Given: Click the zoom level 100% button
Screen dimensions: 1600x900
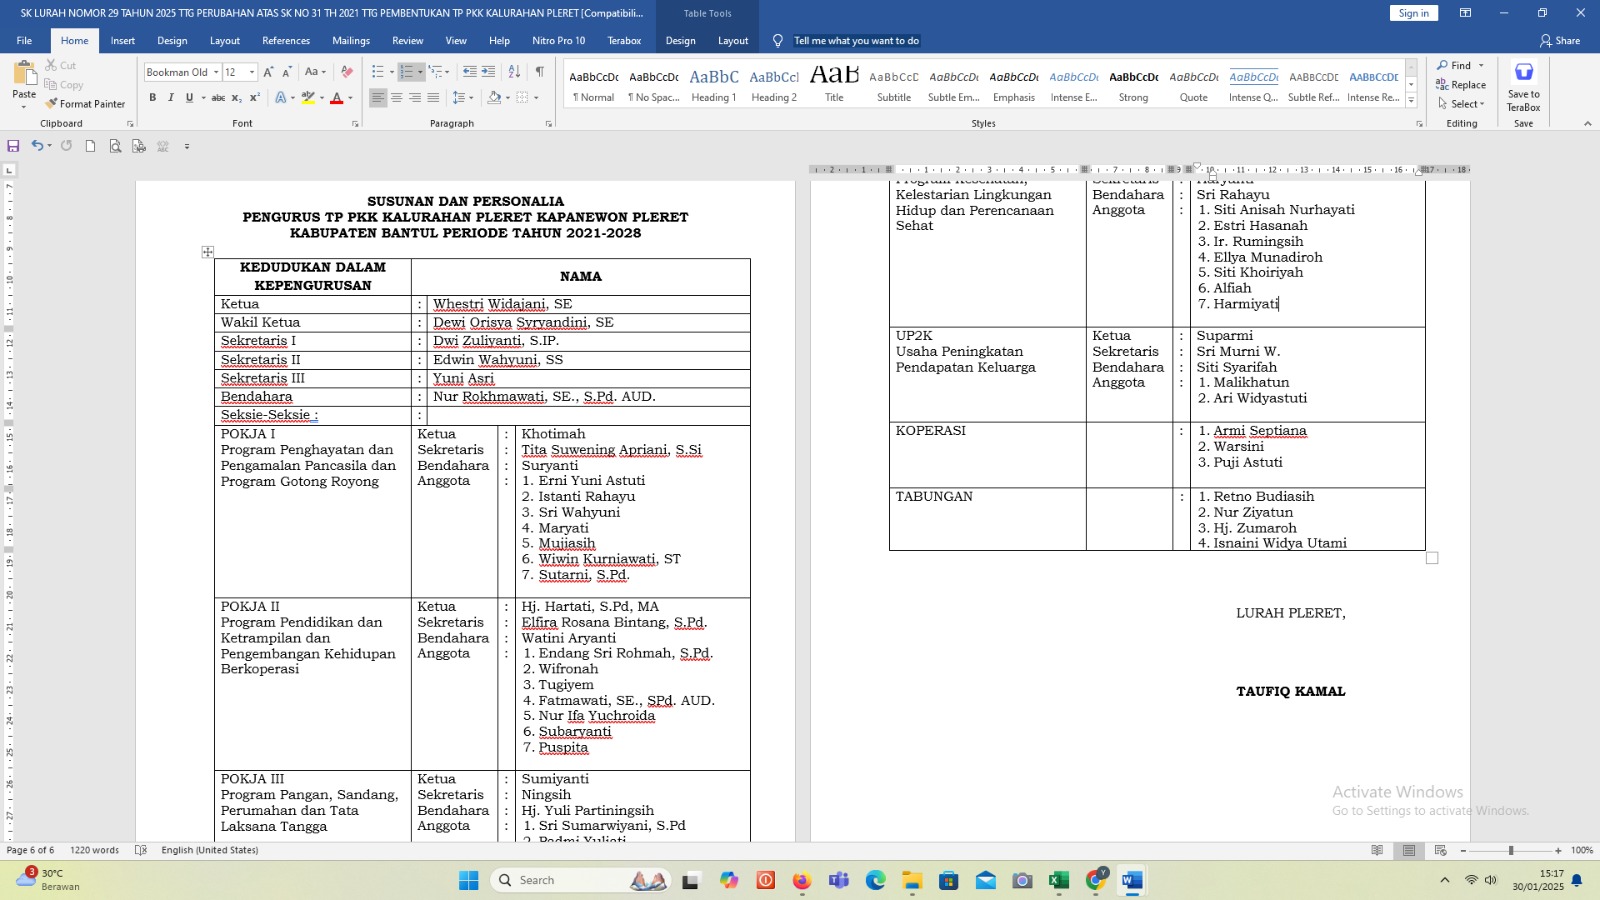Looking at the screenshot, I should [x=1582, y=850].
